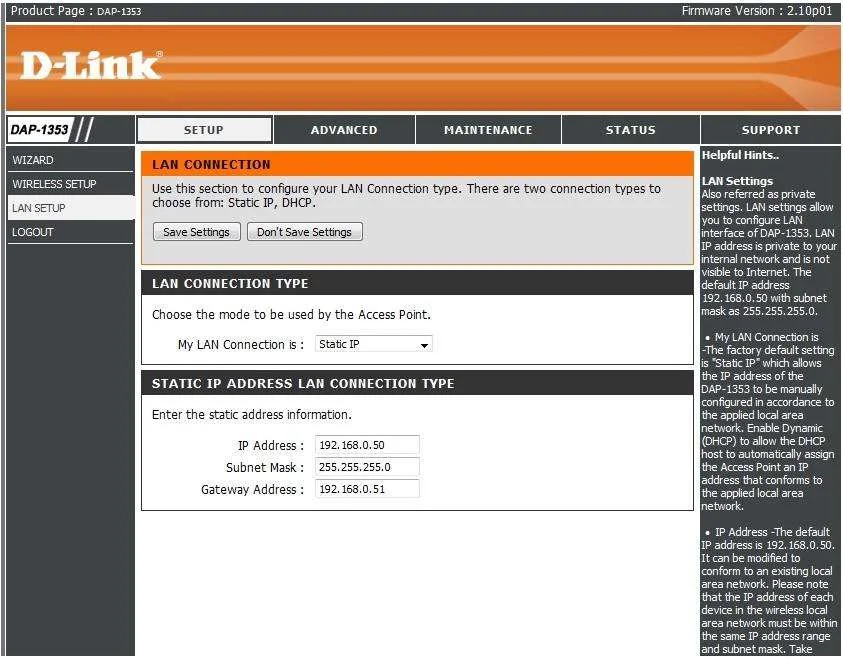Click the 'Product Page : DAP-1353' text
The image size is (843, 658).
[76, 11]
